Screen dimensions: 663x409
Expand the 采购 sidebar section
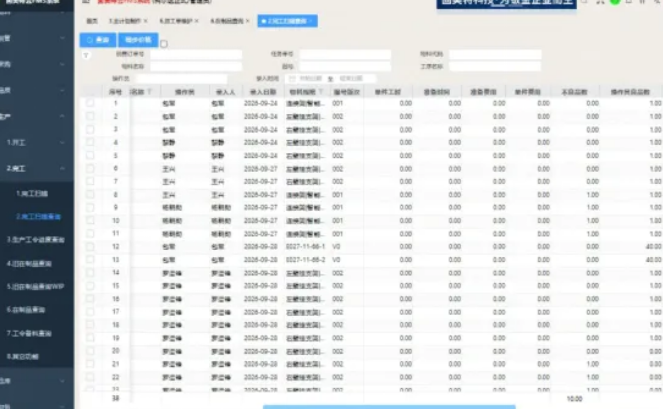(x=62, y=64)
